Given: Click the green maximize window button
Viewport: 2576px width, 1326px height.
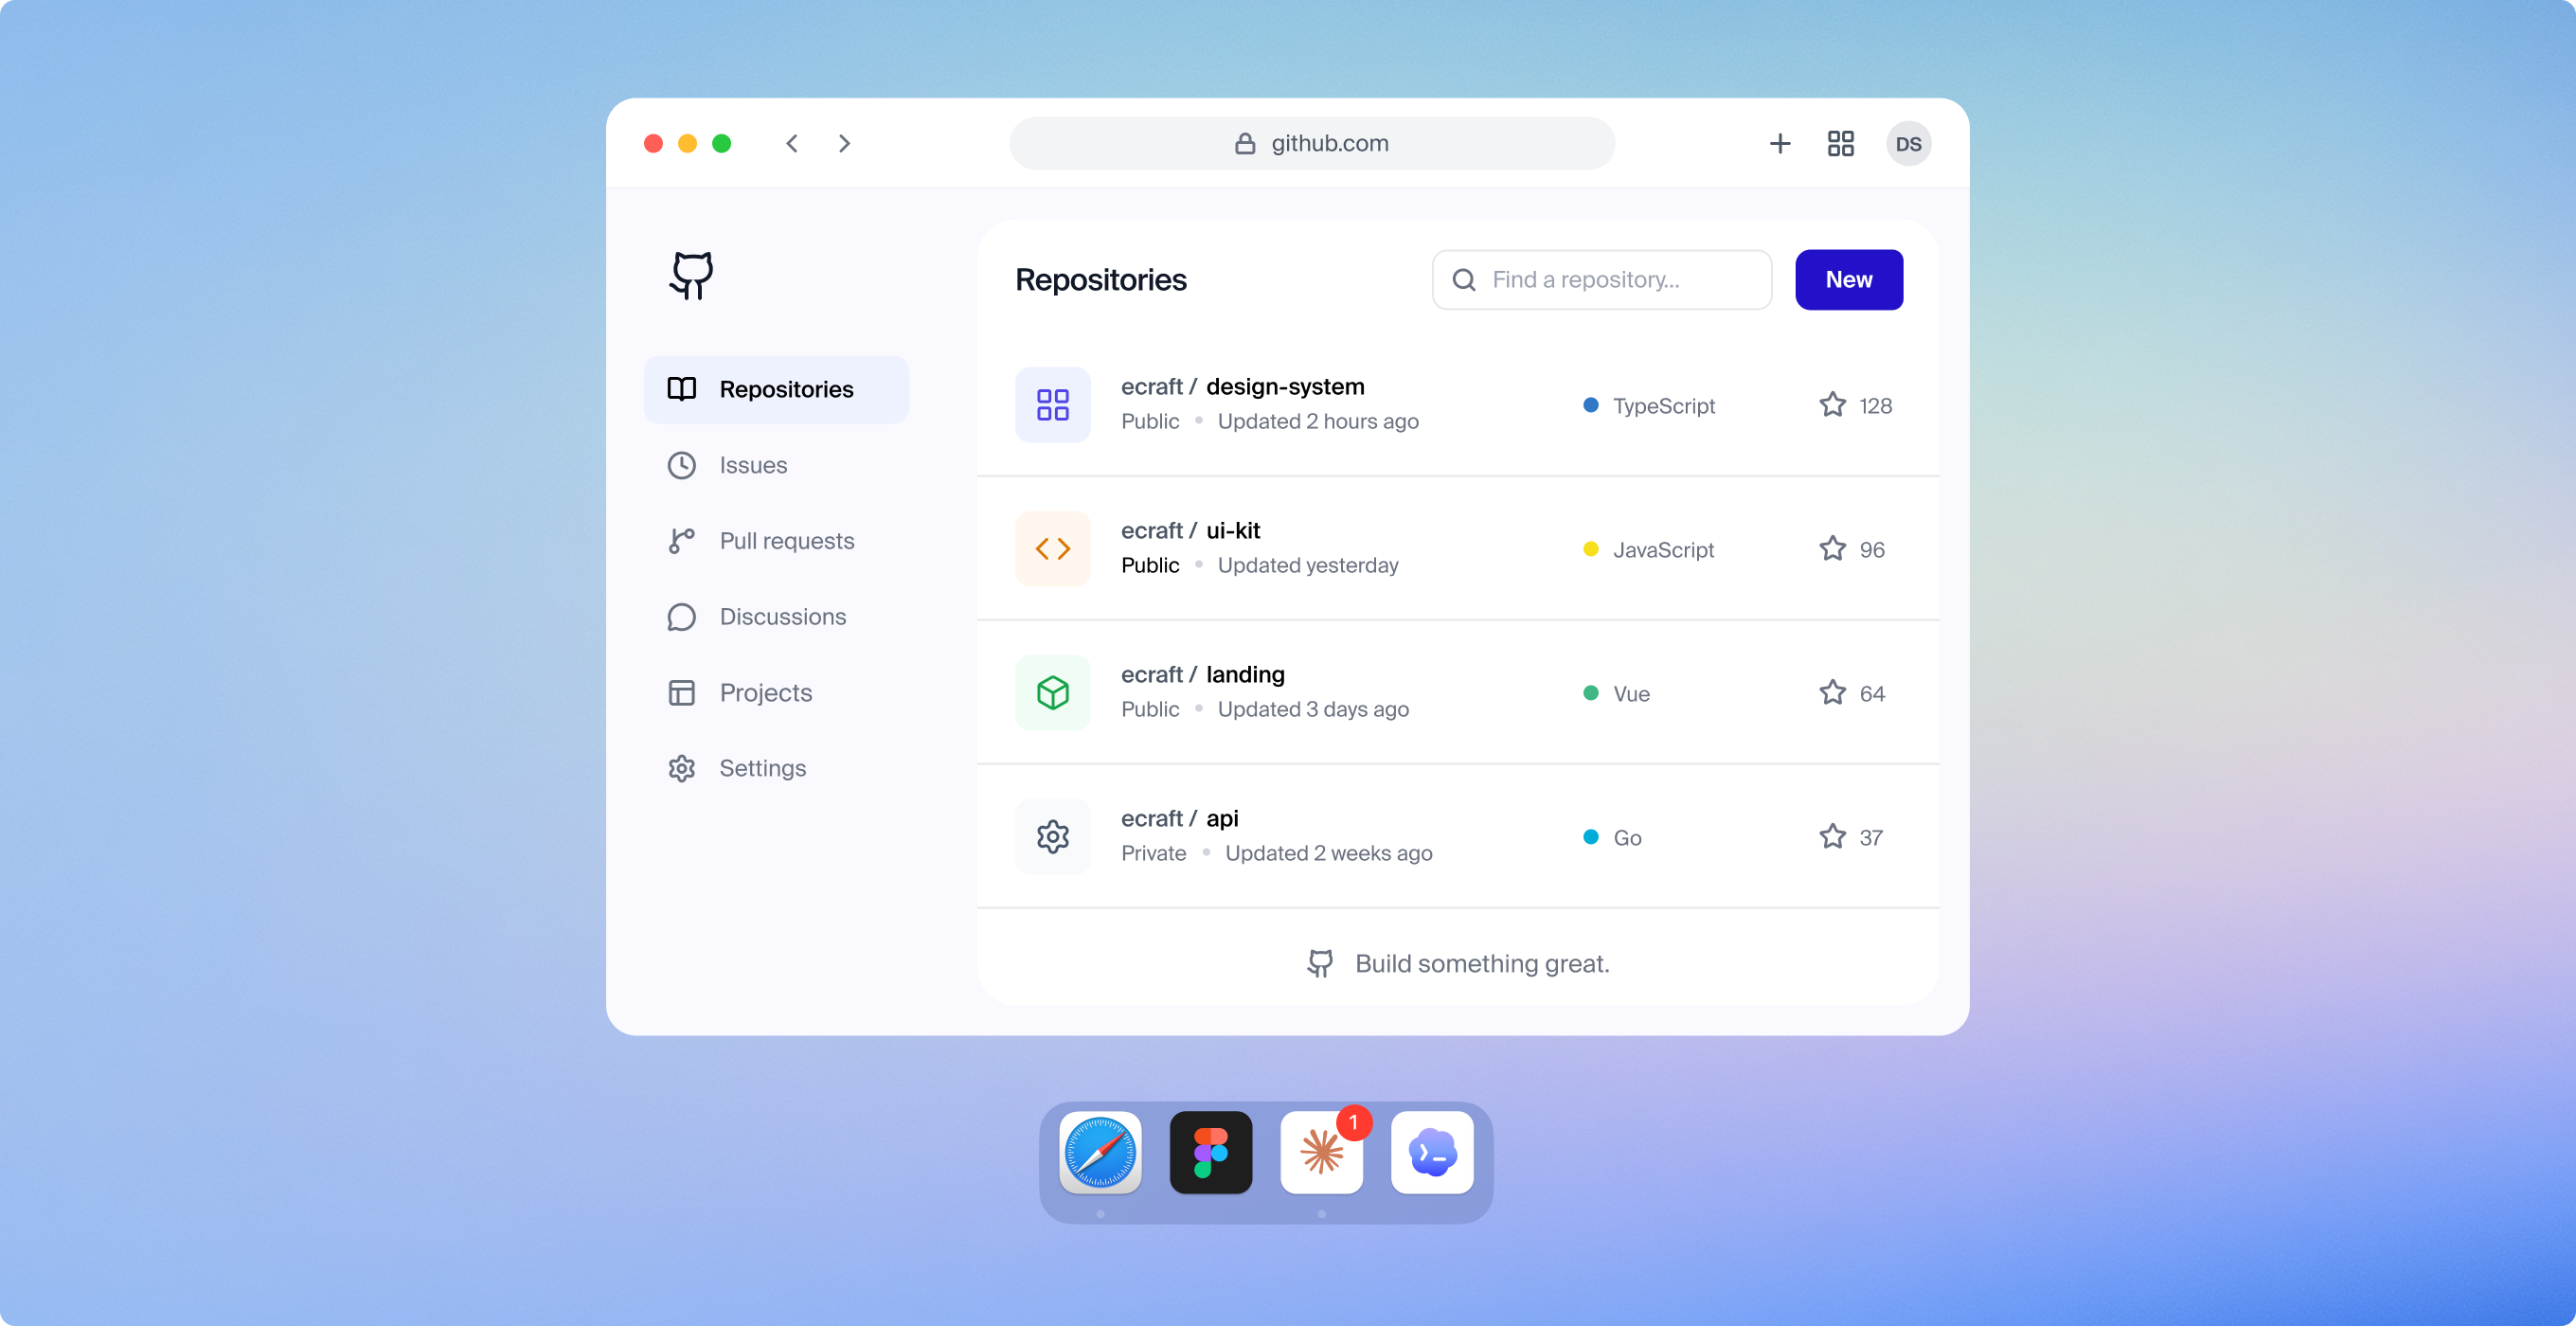Looking at the screenshot, I should 721,144.
